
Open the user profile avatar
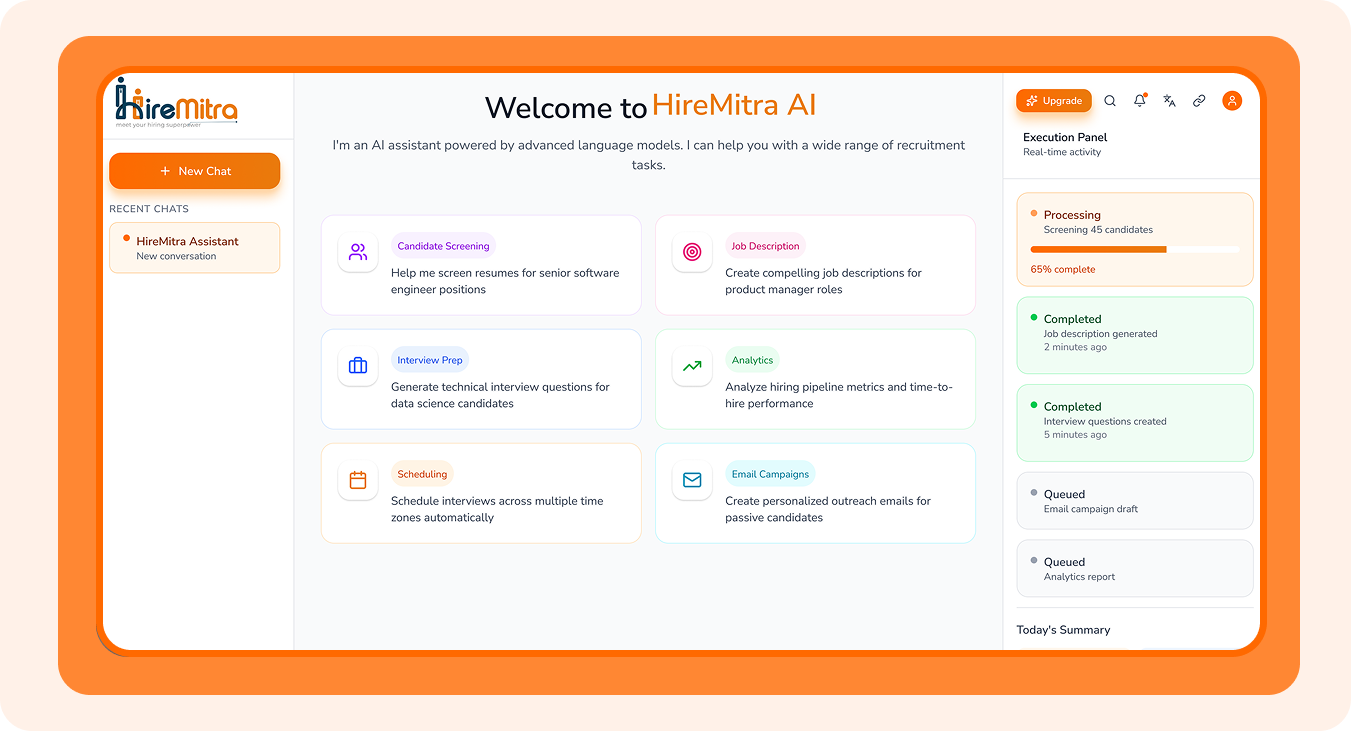tap(1232, 101)
